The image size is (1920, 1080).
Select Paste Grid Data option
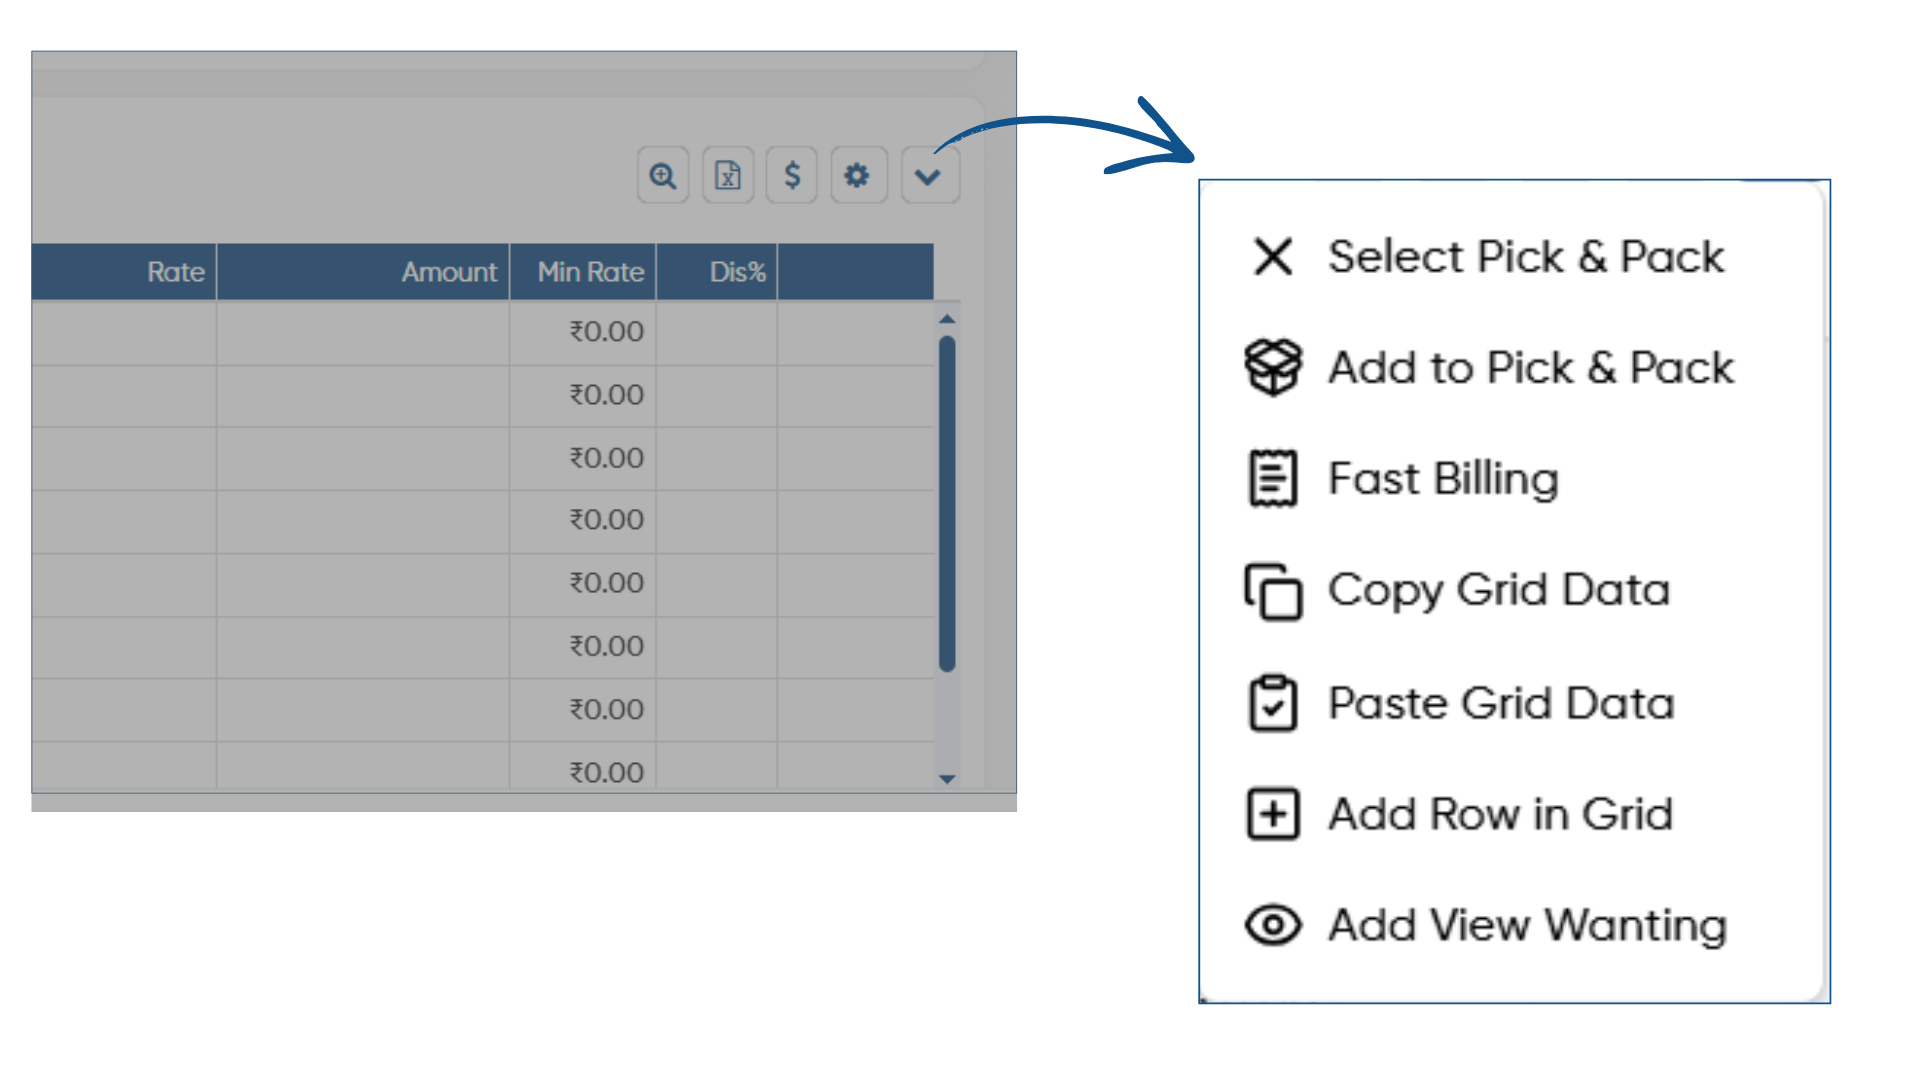tap(1501, 703)
